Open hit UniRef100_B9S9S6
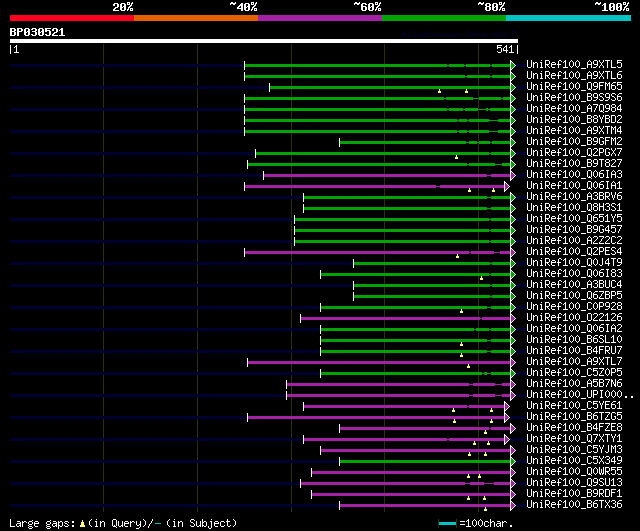The width and height of the screenshot is (640, 531). tap(574, 98)
